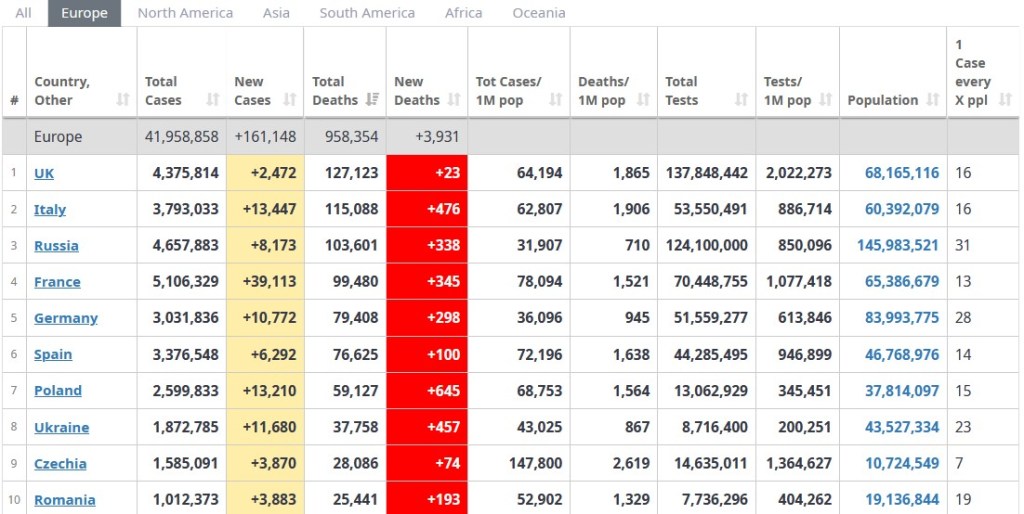Select the Asia tab
Viewport: 1024px width, 514px height.
point(276,13)
